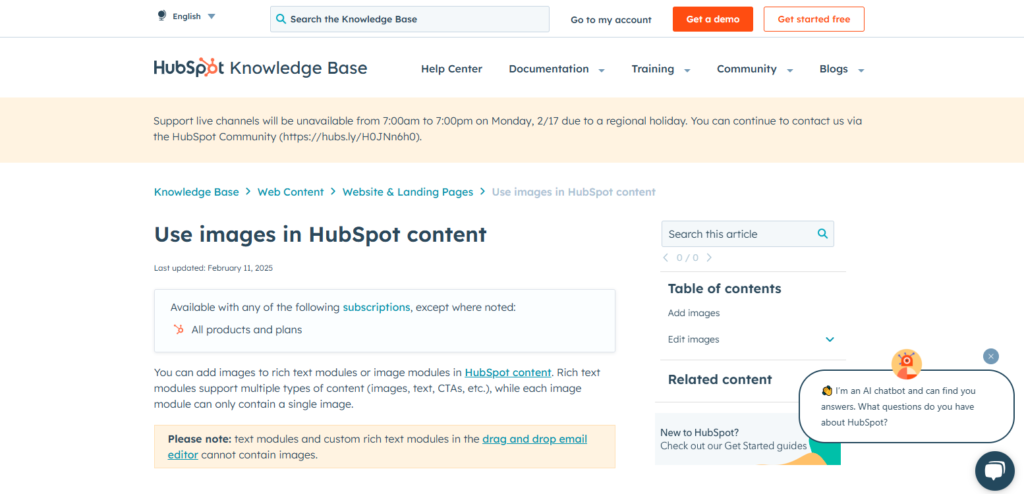Image resolution: width=1024 pixels, height=494 pixels.
Task: Click the chatbot robot avatar
Action: 906,364
